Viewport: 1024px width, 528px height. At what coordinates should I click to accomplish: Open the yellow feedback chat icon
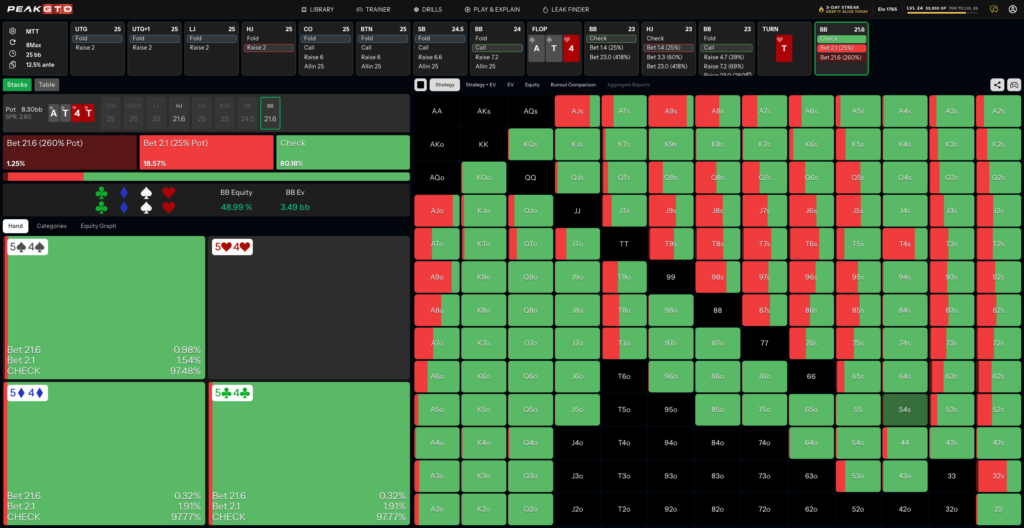[x=995, y=9]
